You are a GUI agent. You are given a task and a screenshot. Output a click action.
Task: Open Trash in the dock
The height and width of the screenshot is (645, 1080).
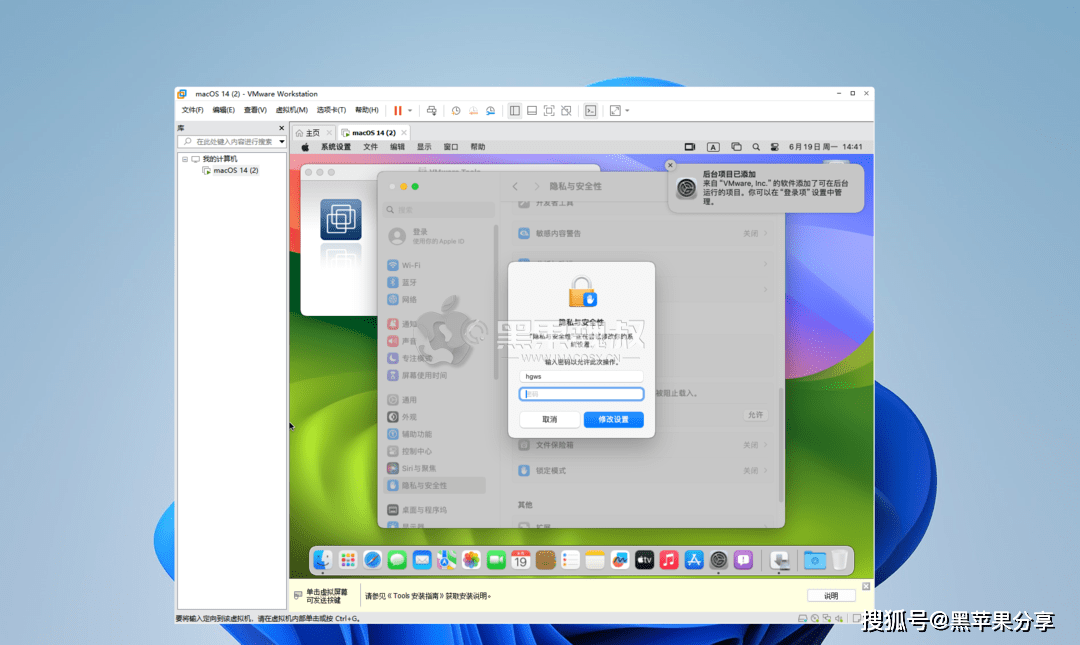[840, 560]
